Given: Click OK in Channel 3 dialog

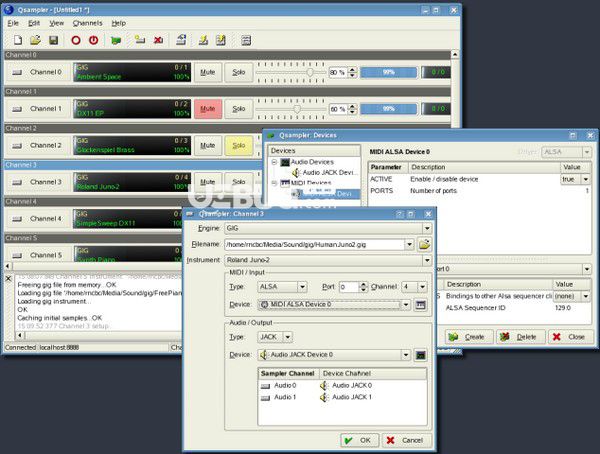Looking at the screenshot, I should point(359,440).
